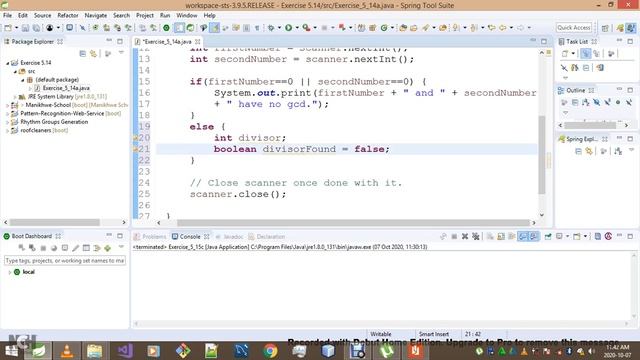
Task: Click Collapse All in Package Explorer
Action: [x=82, y=53]
